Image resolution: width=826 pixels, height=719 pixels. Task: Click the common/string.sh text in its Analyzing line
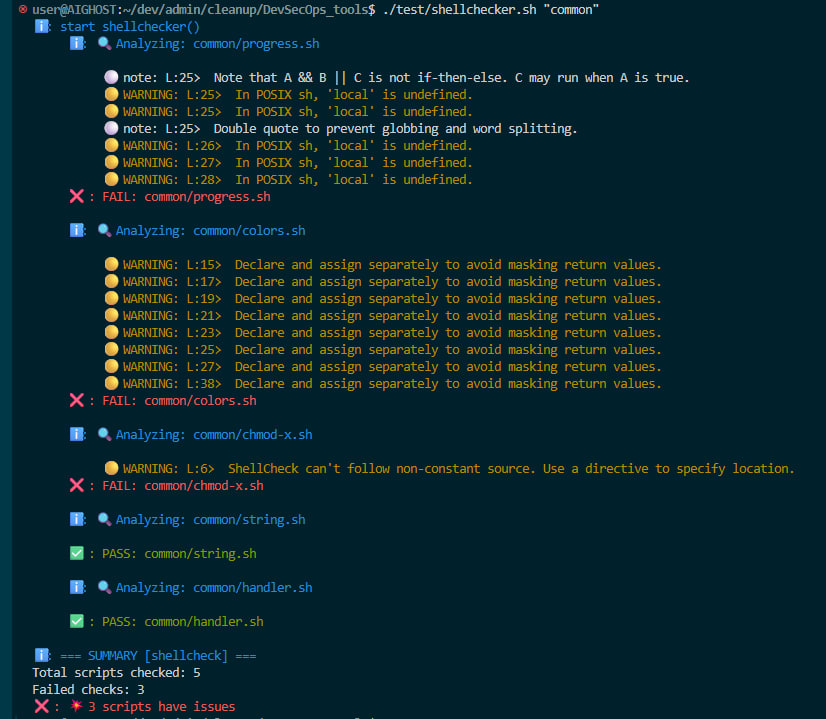(x=249, y=519)
